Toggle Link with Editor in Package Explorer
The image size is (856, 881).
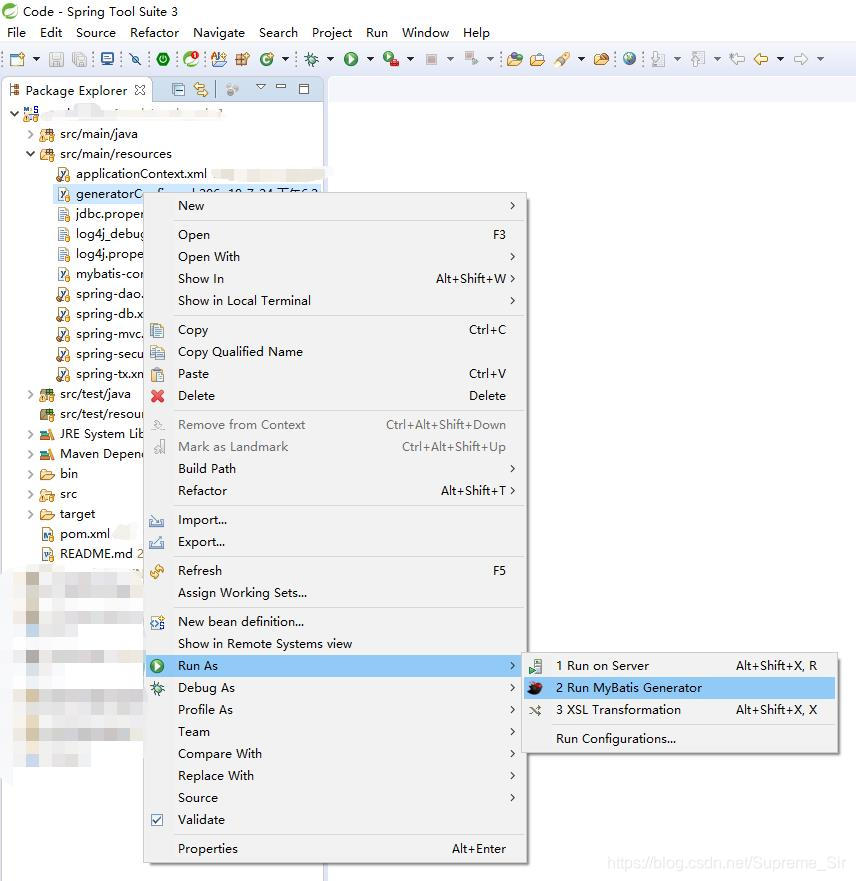(x=201, y=89)
